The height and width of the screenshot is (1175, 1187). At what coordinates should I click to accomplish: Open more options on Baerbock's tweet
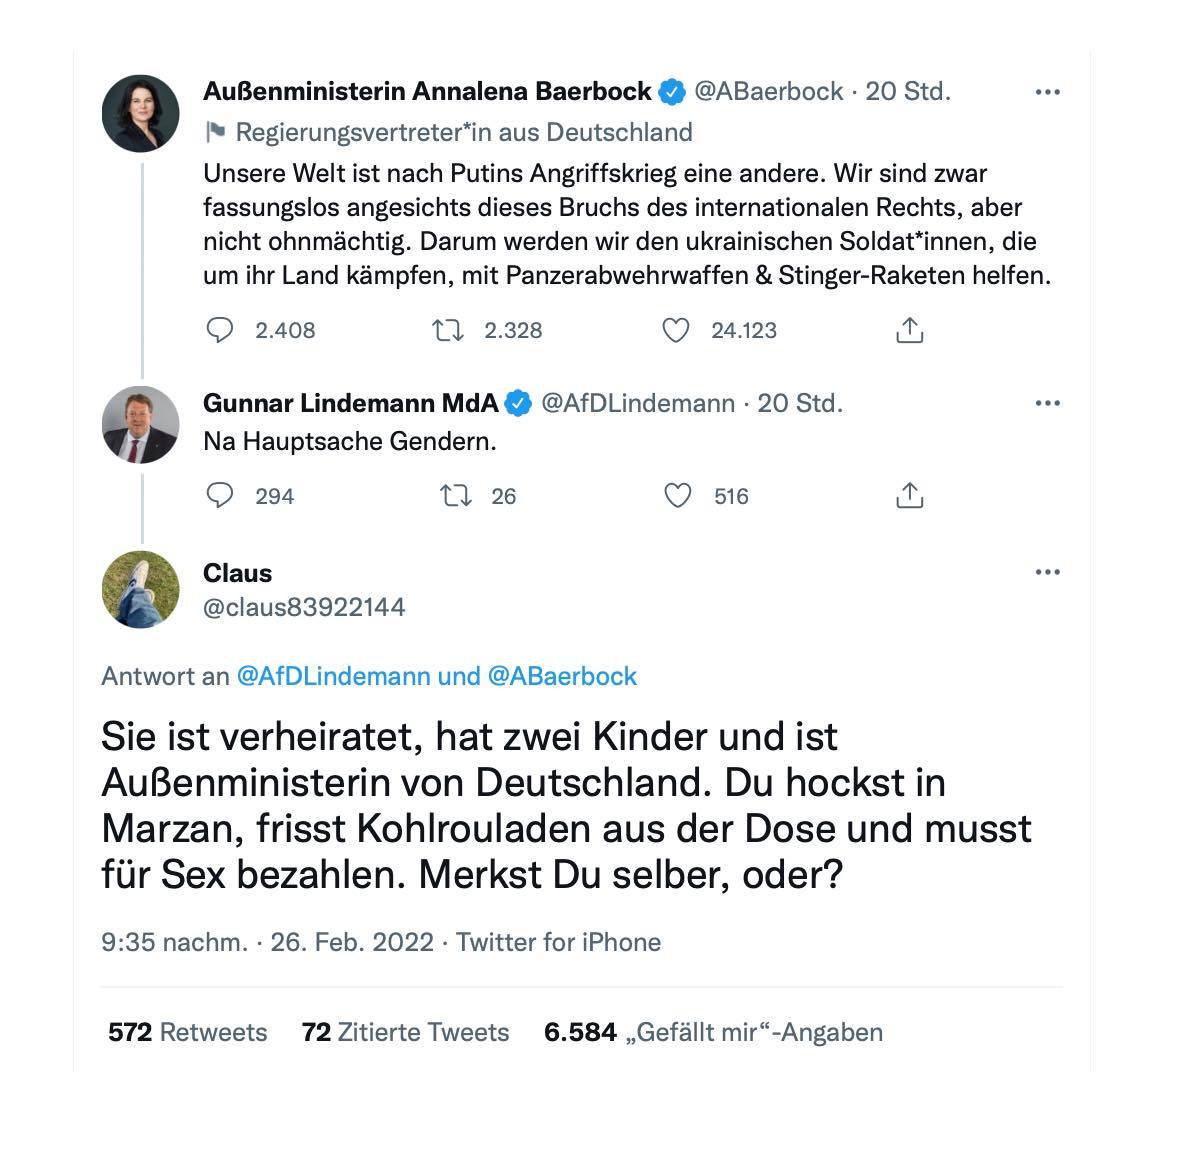(x=1047, y=92)
